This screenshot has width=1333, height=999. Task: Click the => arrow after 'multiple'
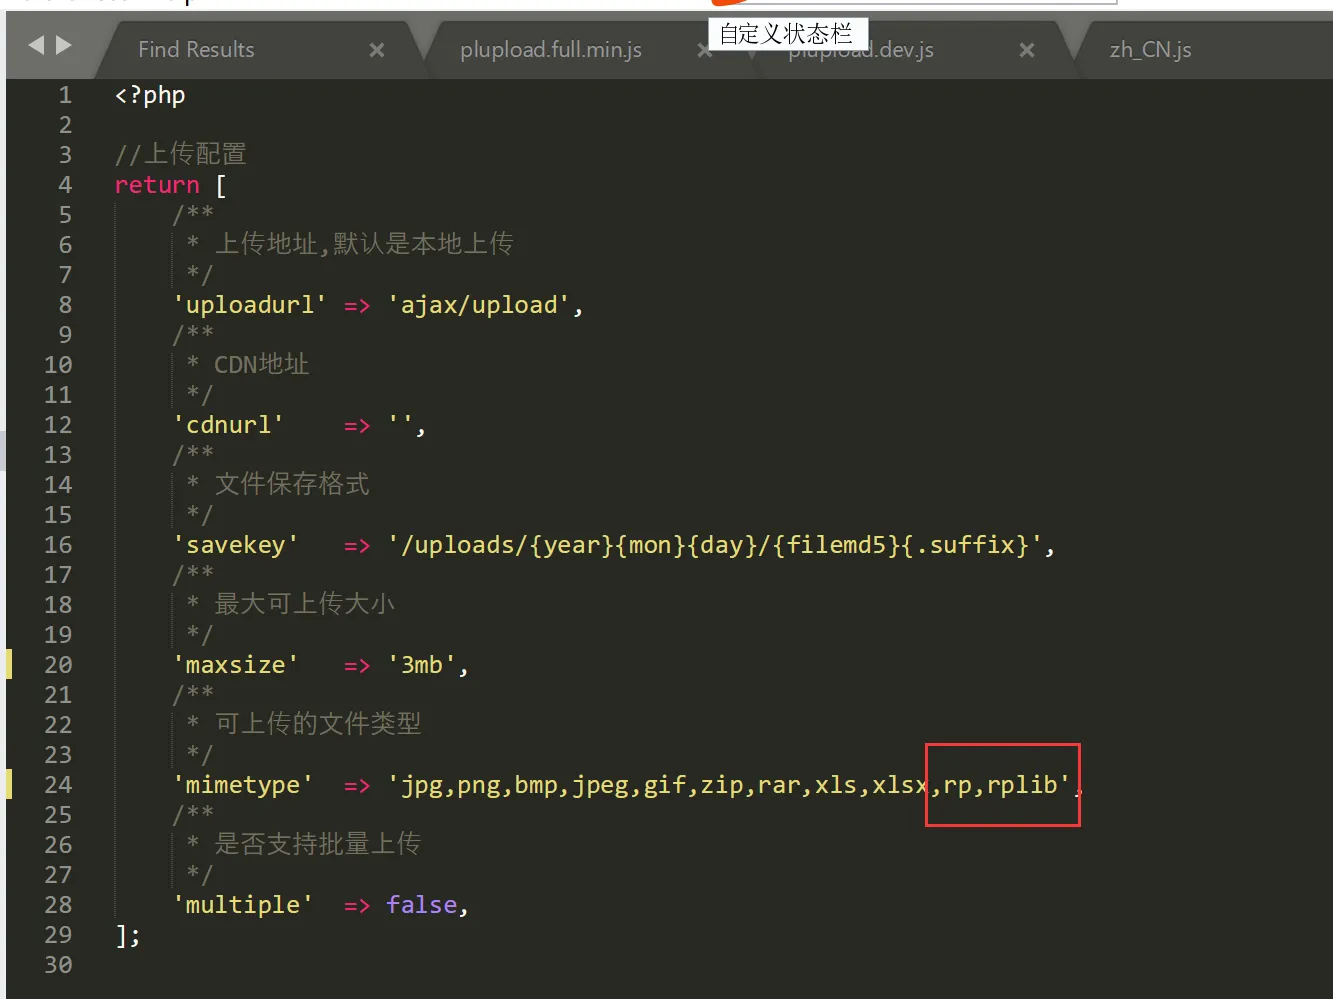(357, 906)
